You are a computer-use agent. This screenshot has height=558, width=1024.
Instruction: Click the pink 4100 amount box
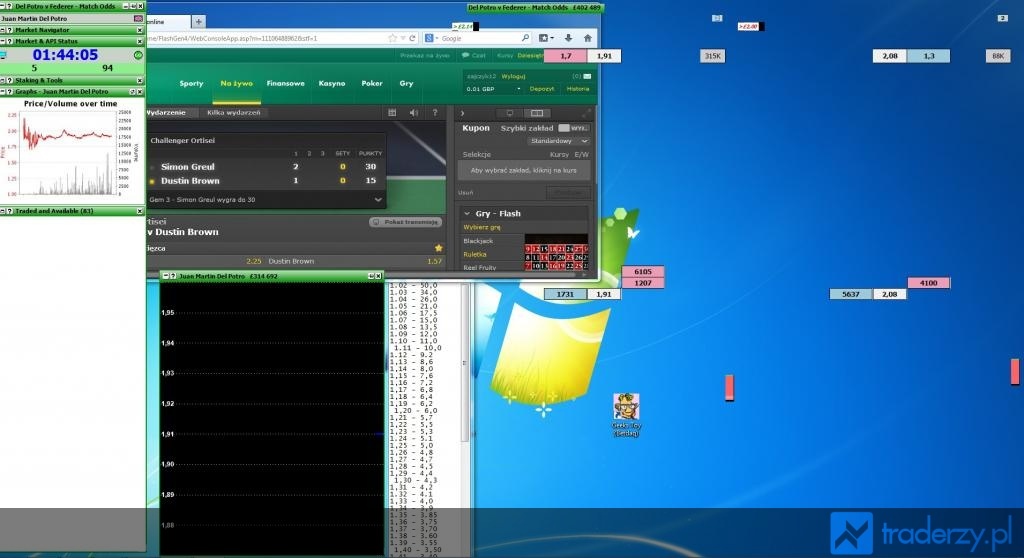point(929,283)
